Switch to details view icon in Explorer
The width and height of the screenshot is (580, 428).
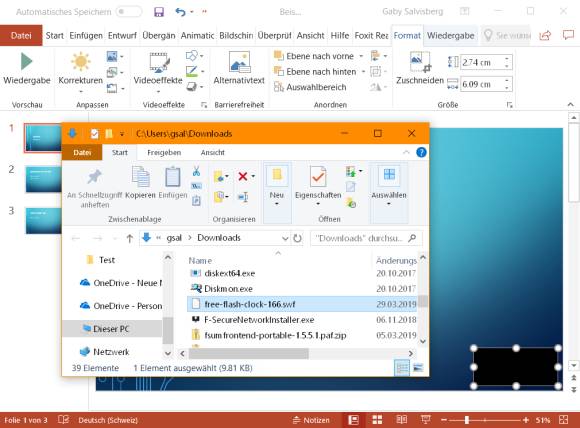(x=402, y=368)
